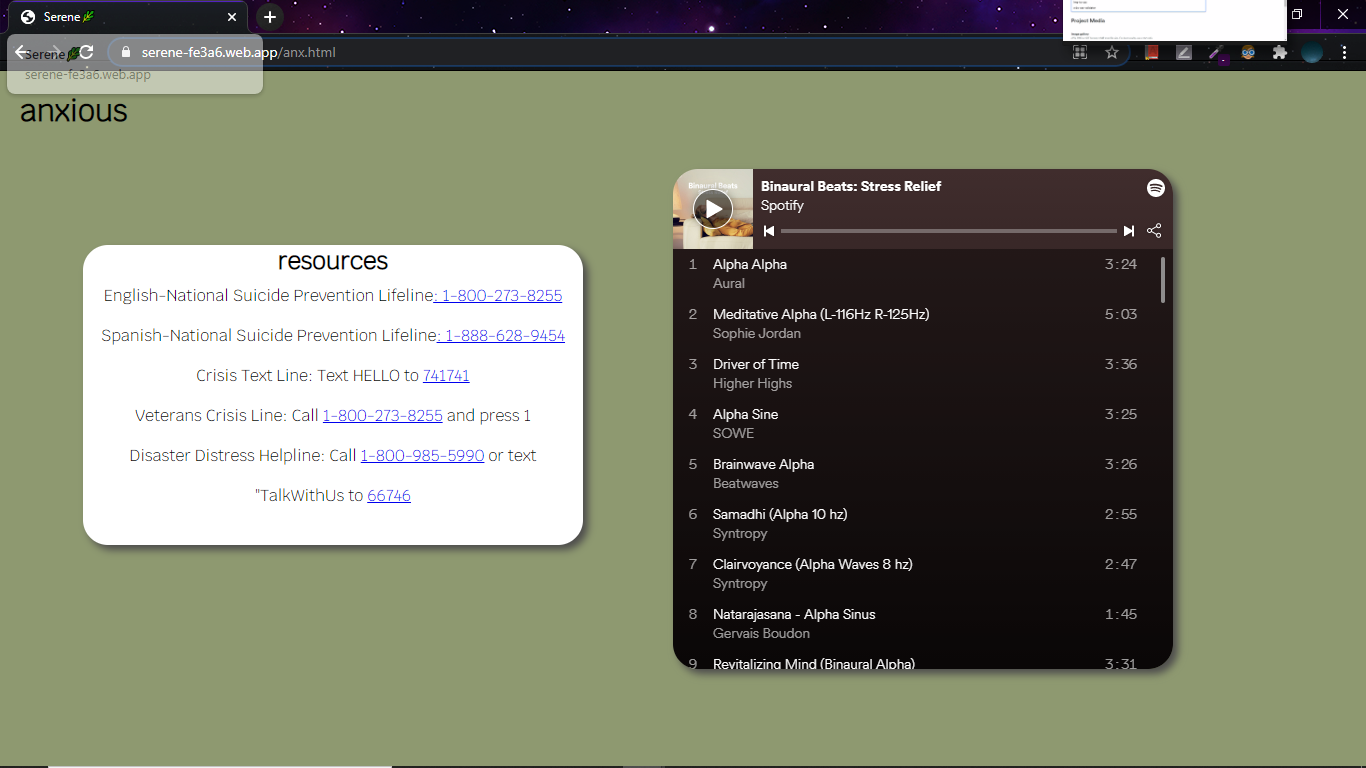
Task: Open the QR code grid icon in address bar
Action: point(1080,52)
